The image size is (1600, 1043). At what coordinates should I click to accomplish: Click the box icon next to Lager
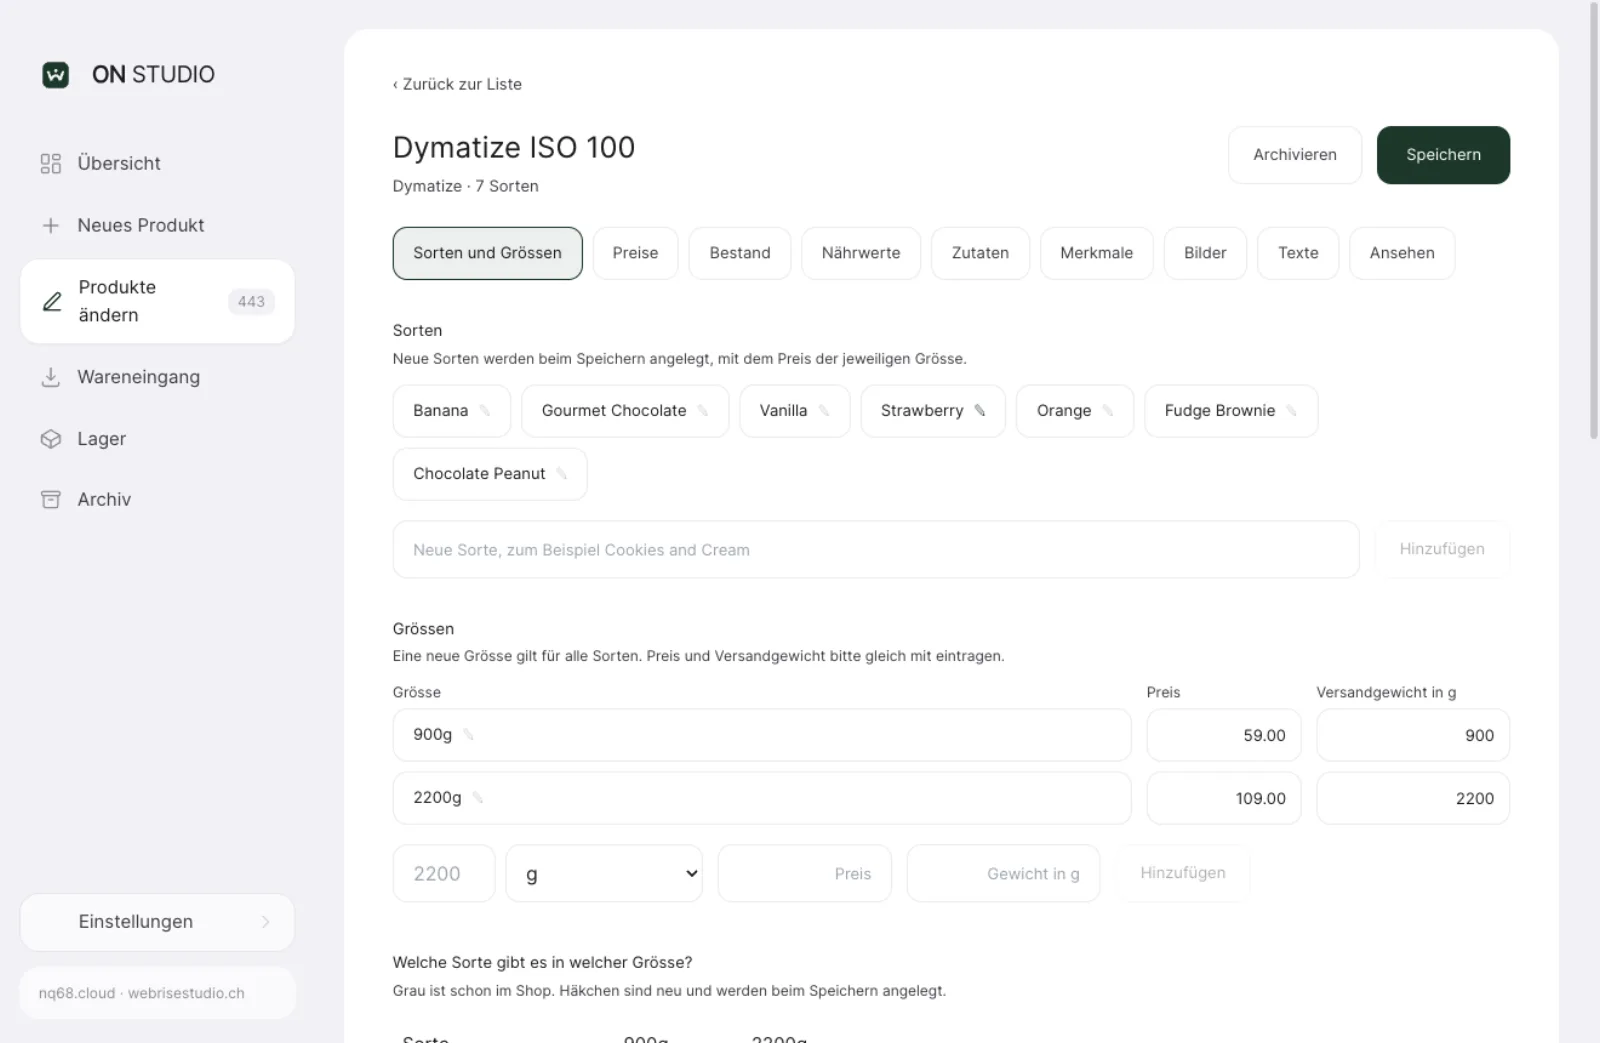tap(51, 439)
